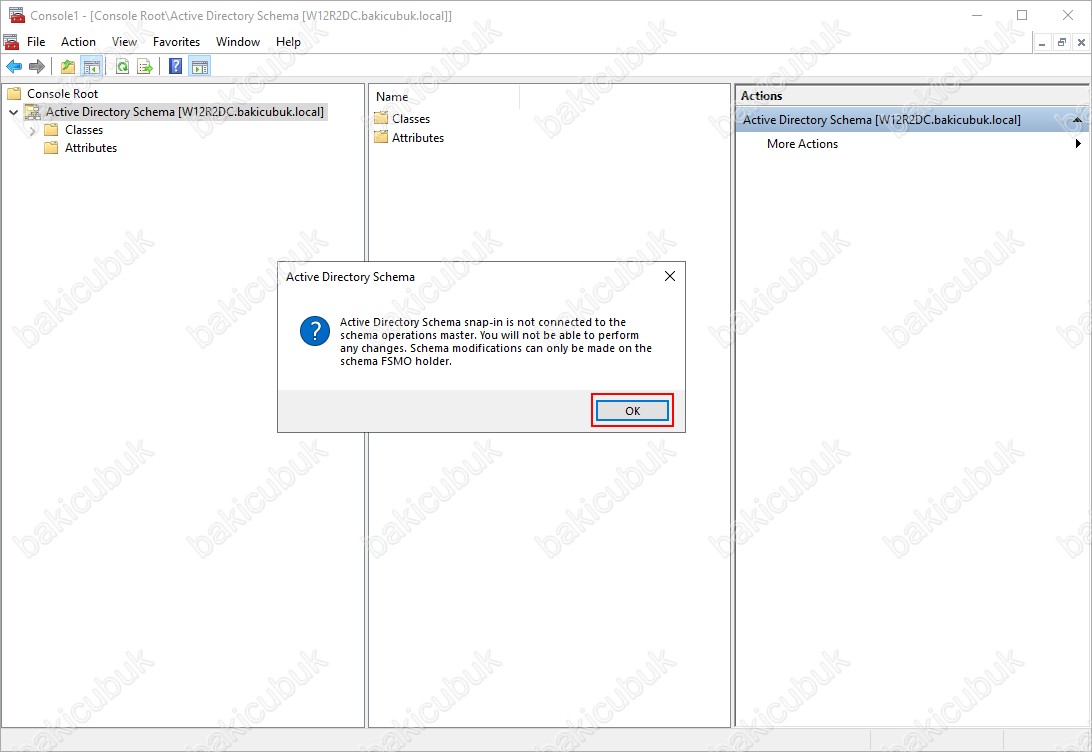Click the Export List toolbar icon

tap(145, 67)
